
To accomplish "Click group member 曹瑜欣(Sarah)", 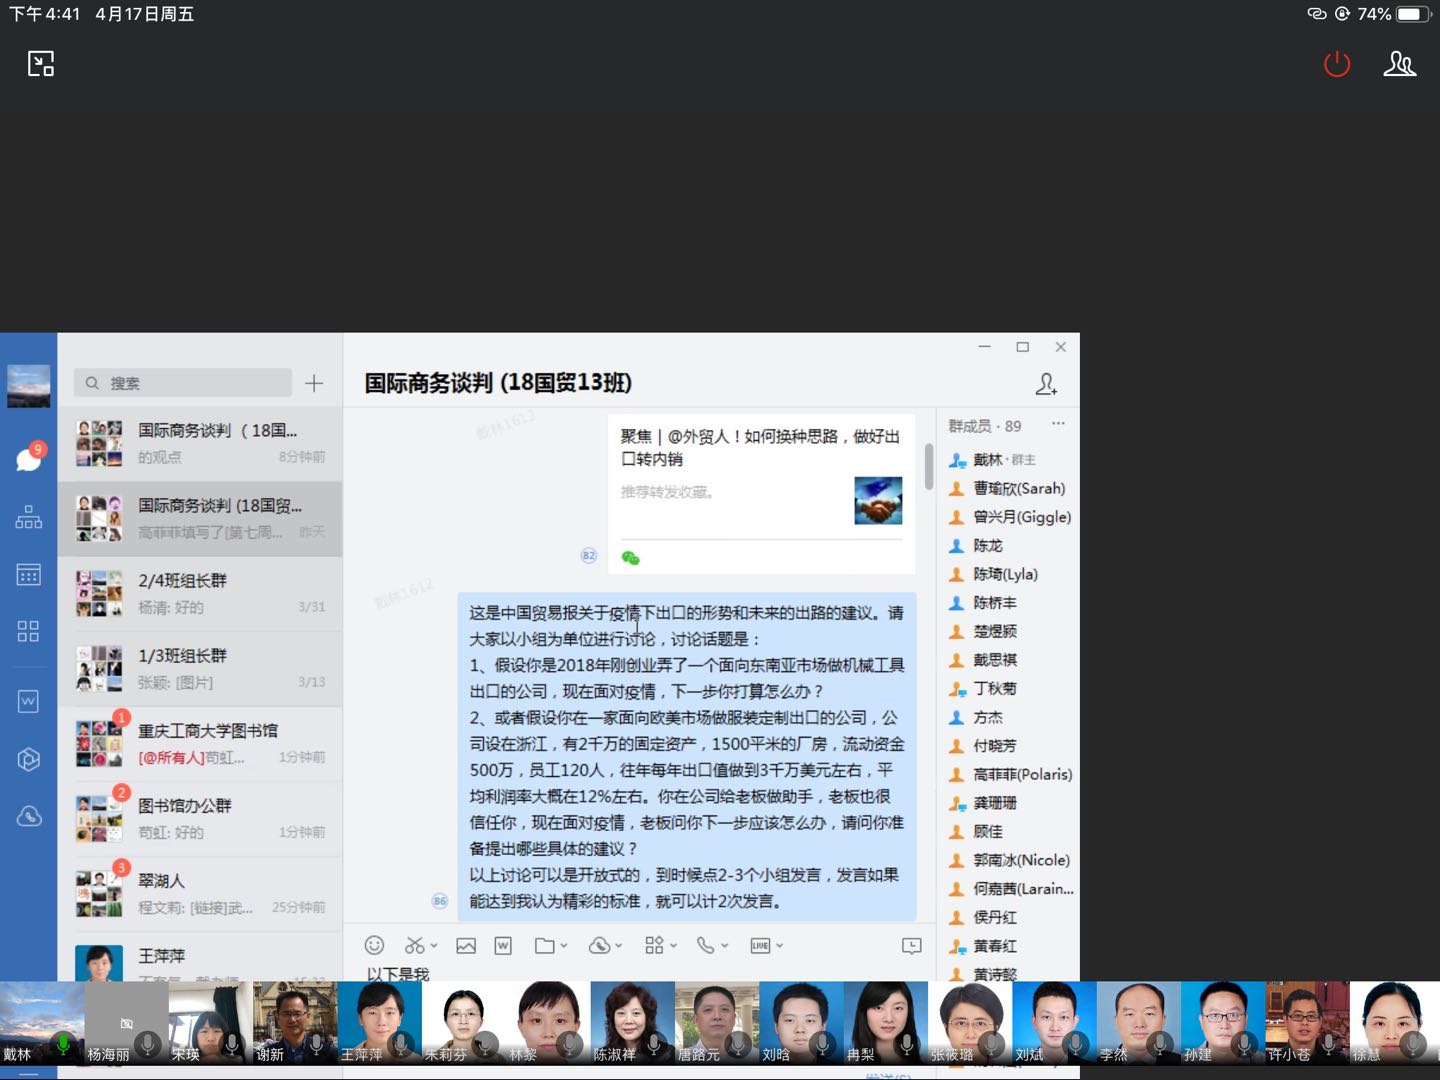I will (1018, 488).
